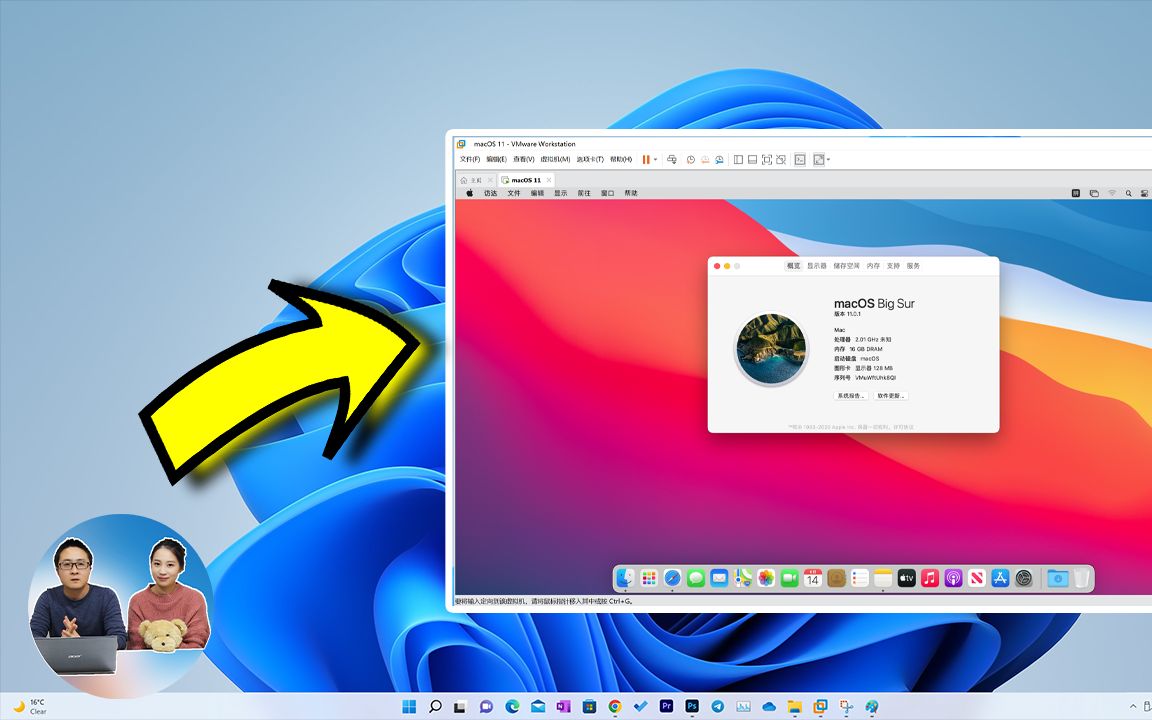The image size is (1152, 720).
Task: Open the 帮助(H) menu in VMware
Action: pos(621,159)
